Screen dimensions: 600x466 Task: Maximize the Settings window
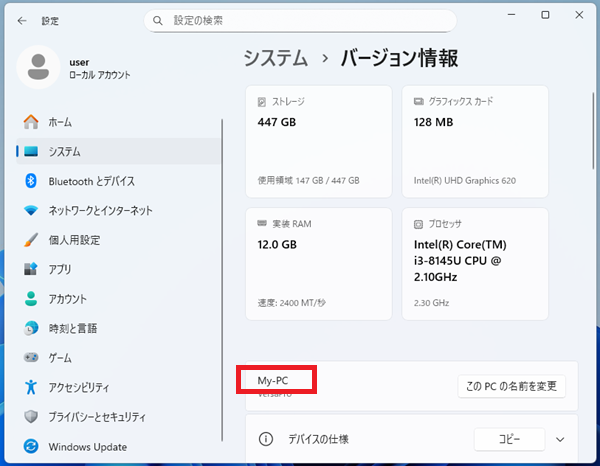pyautogui.click(x=545, y=15)
